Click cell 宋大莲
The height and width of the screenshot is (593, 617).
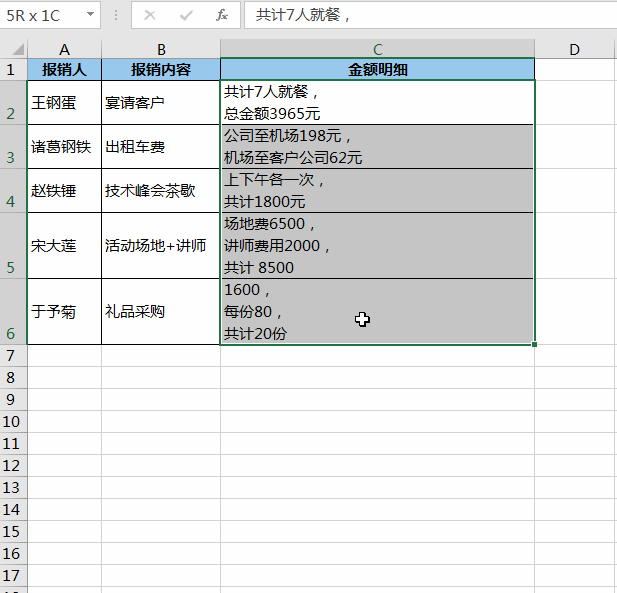click(x=64, y=246)
